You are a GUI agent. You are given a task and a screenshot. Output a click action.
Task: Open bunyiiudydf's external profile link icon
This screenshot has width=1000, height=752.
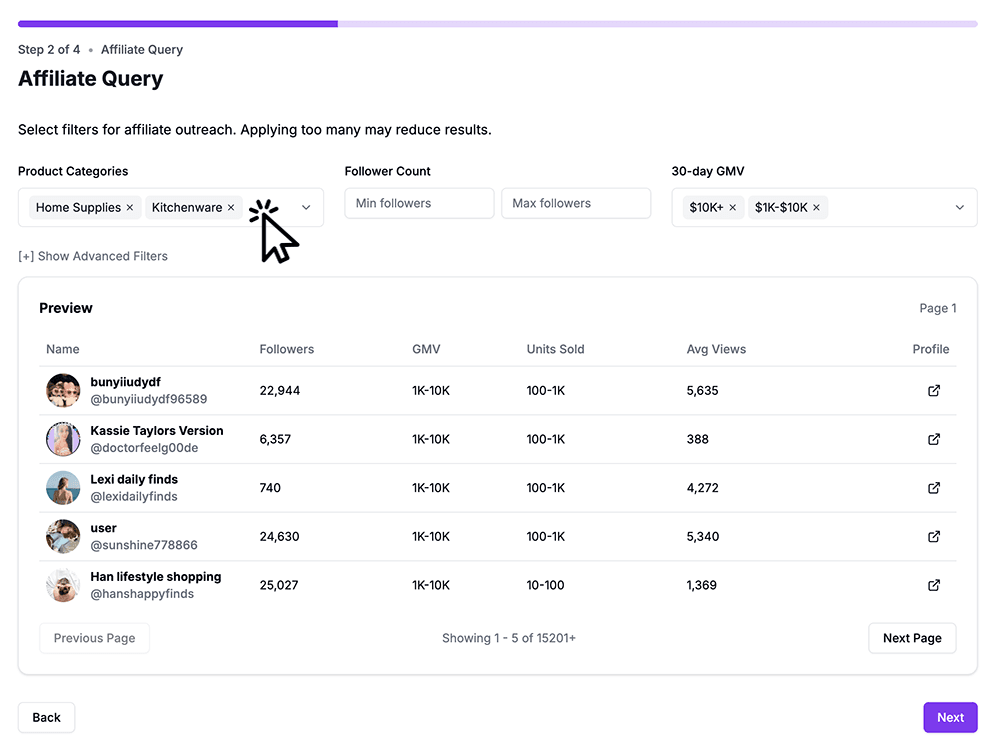[934, 391]
